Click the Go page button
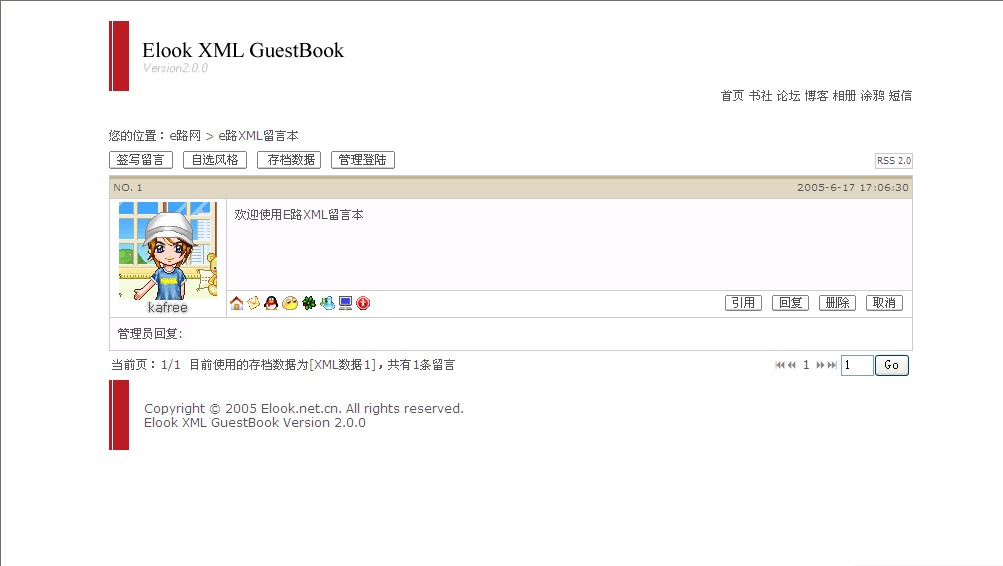 tap(892, 365)
